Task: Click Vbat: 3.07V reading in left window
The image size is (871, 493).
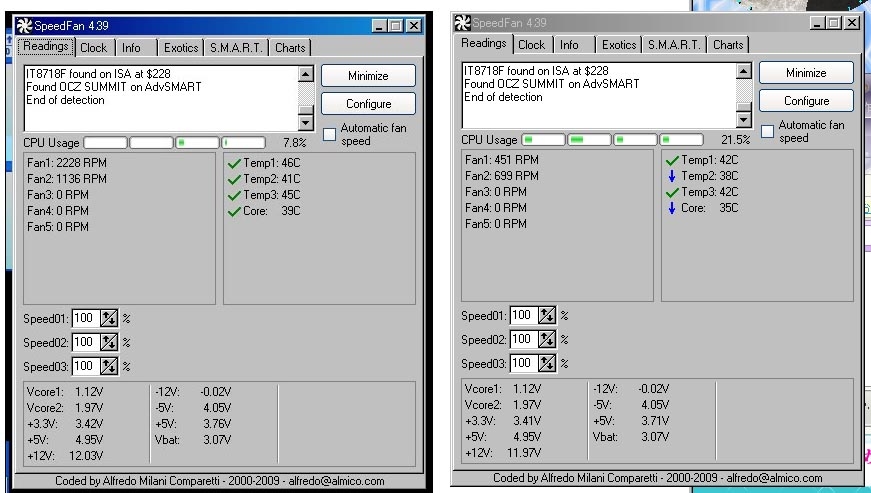Action: tap(193, 440)
